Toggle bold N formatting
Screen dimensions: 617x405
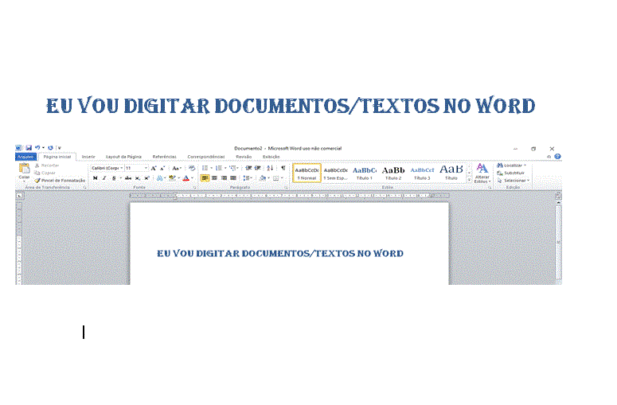(95, 178)
